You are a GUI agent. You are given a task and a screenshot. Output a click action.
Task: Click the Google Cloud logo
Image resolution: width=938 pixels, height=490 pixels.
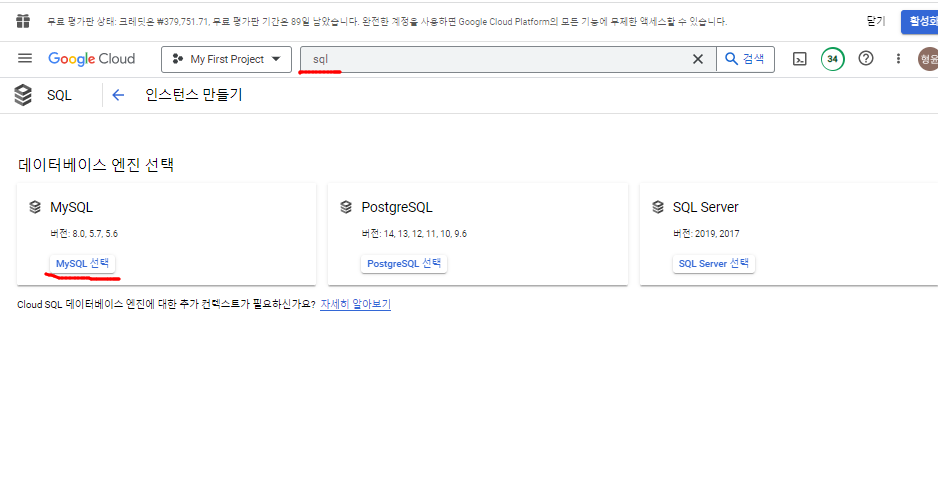92,59
